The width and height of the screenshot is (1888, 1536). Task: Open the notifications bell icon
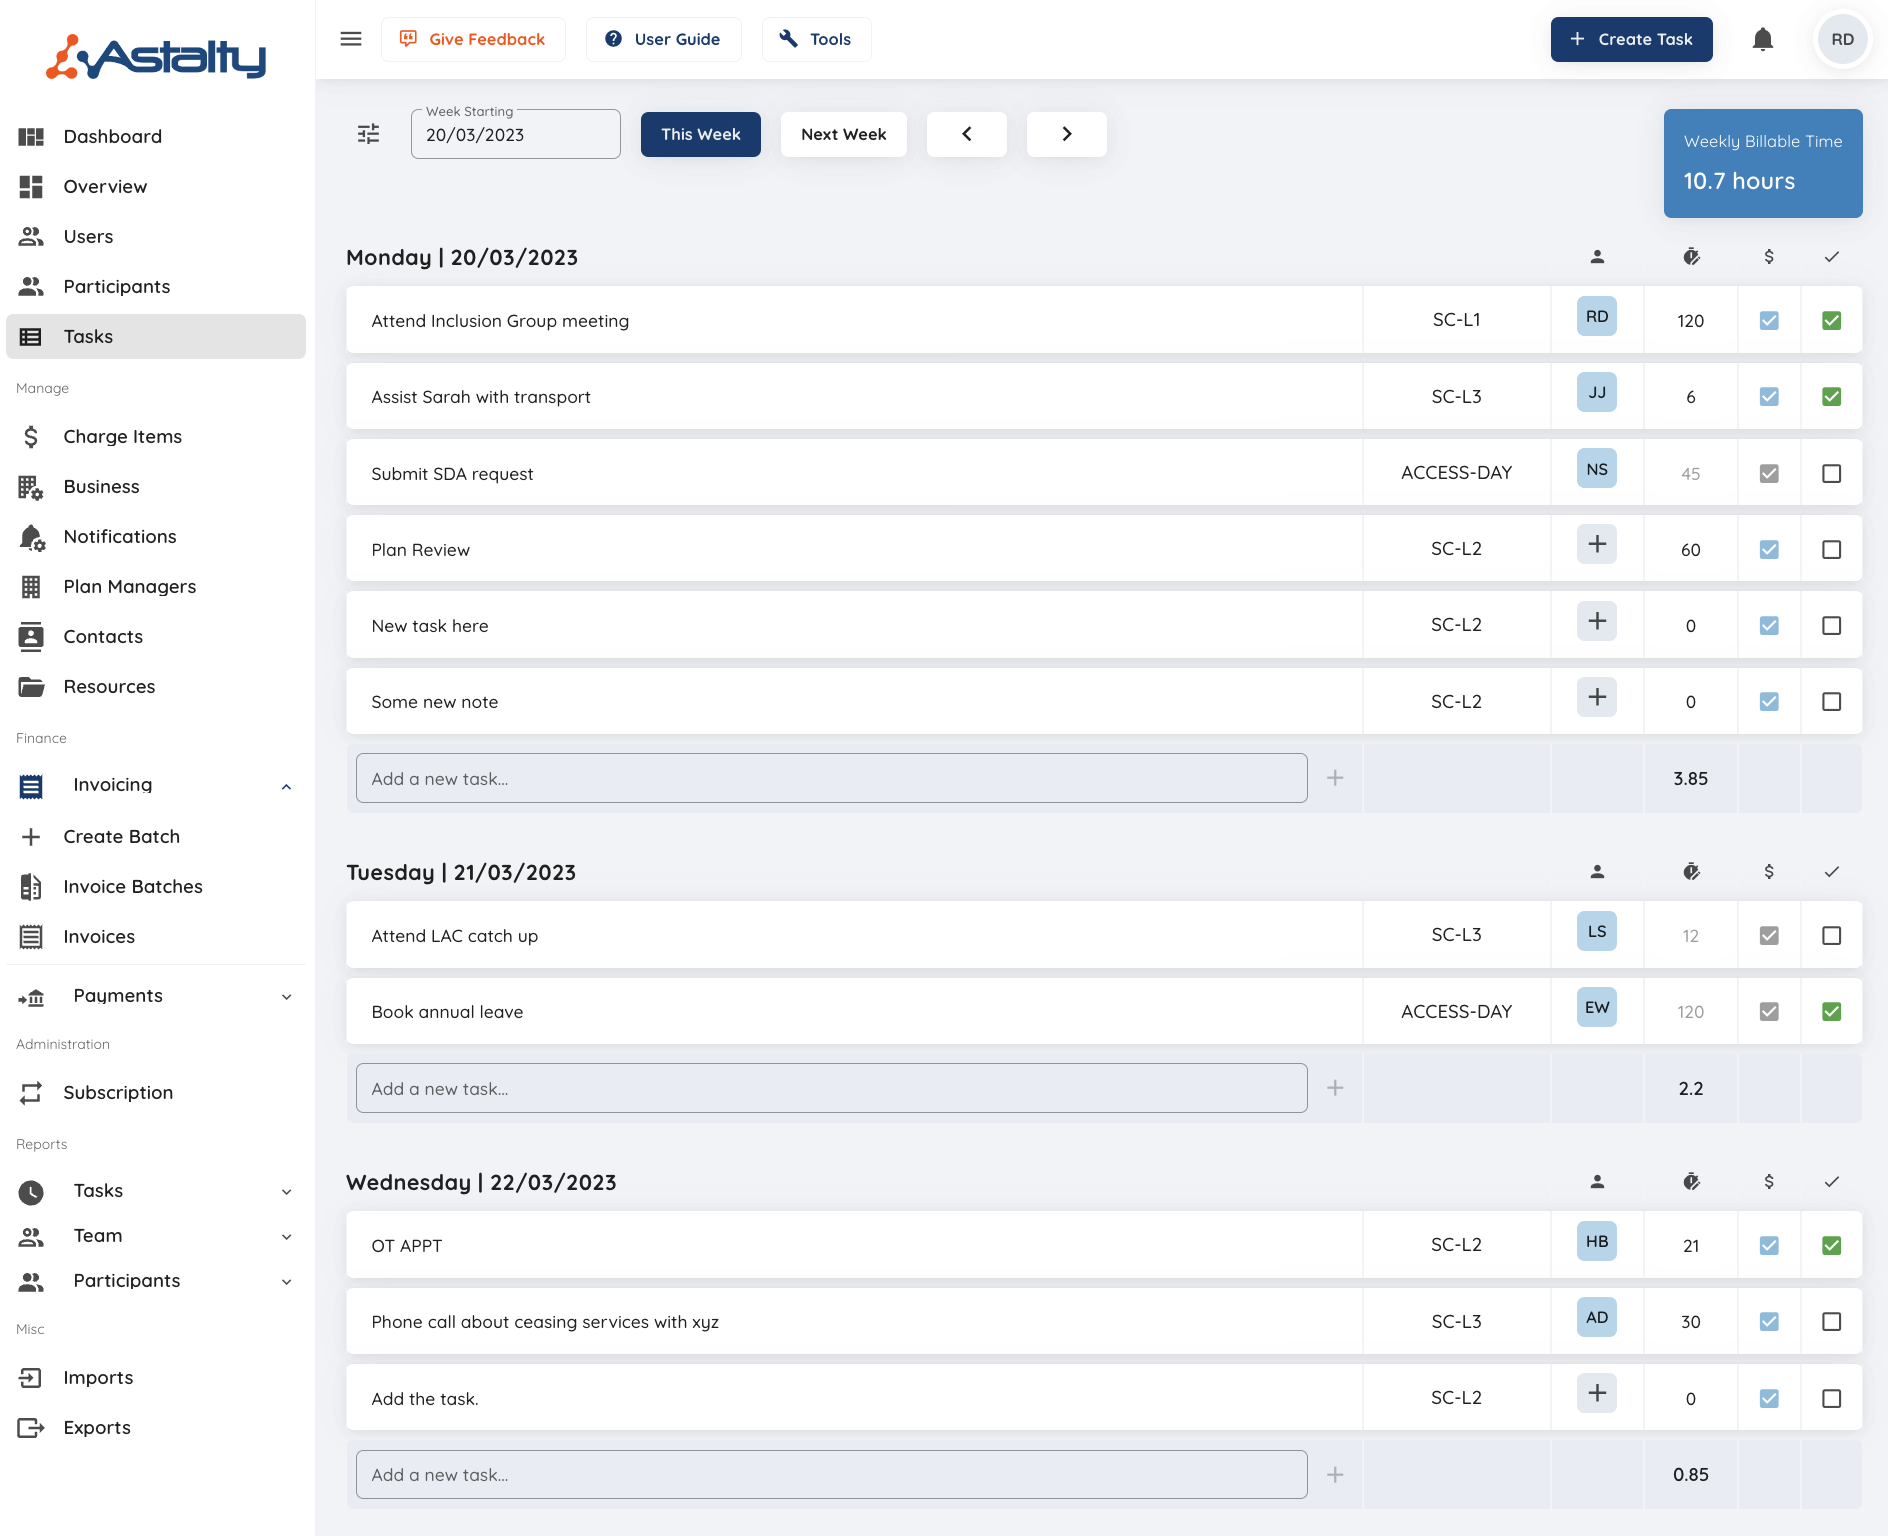click(1763, 39)
